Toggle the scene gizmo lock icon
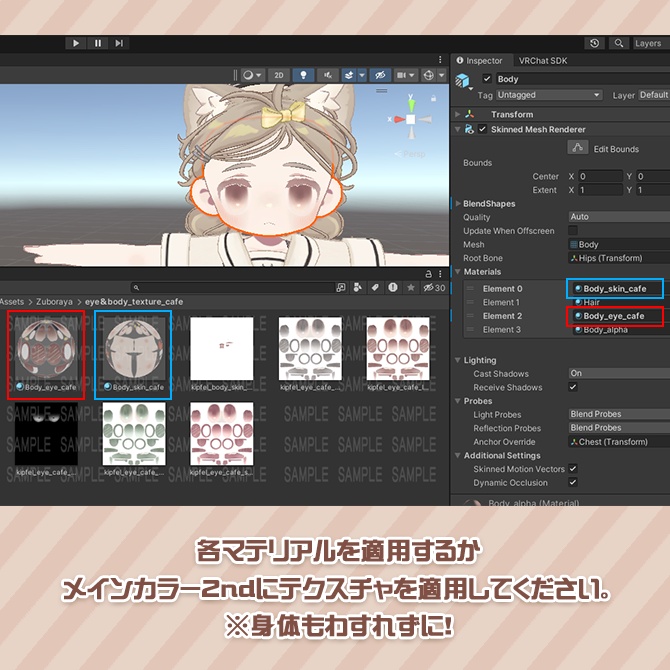 (434, 98)
